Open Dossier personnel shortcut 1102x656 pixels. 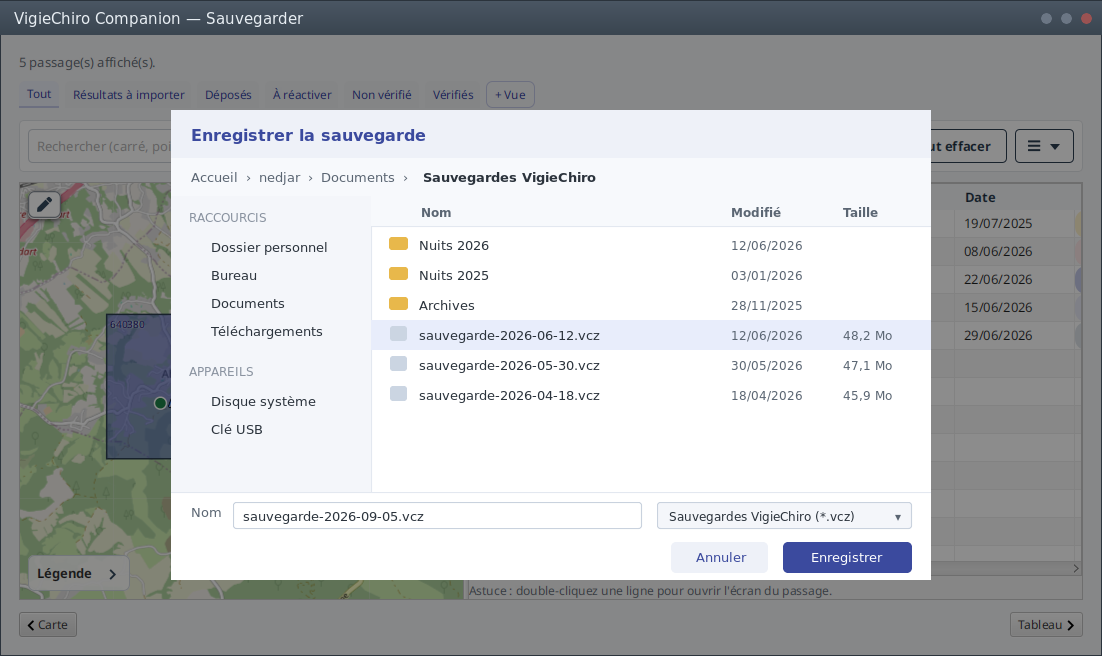269,247
